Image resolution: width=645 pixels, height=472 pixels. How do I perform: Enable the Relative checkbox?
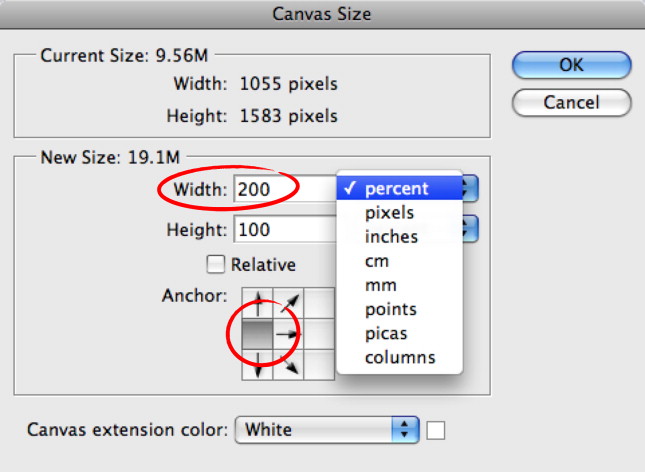click(x=215, y=265)
